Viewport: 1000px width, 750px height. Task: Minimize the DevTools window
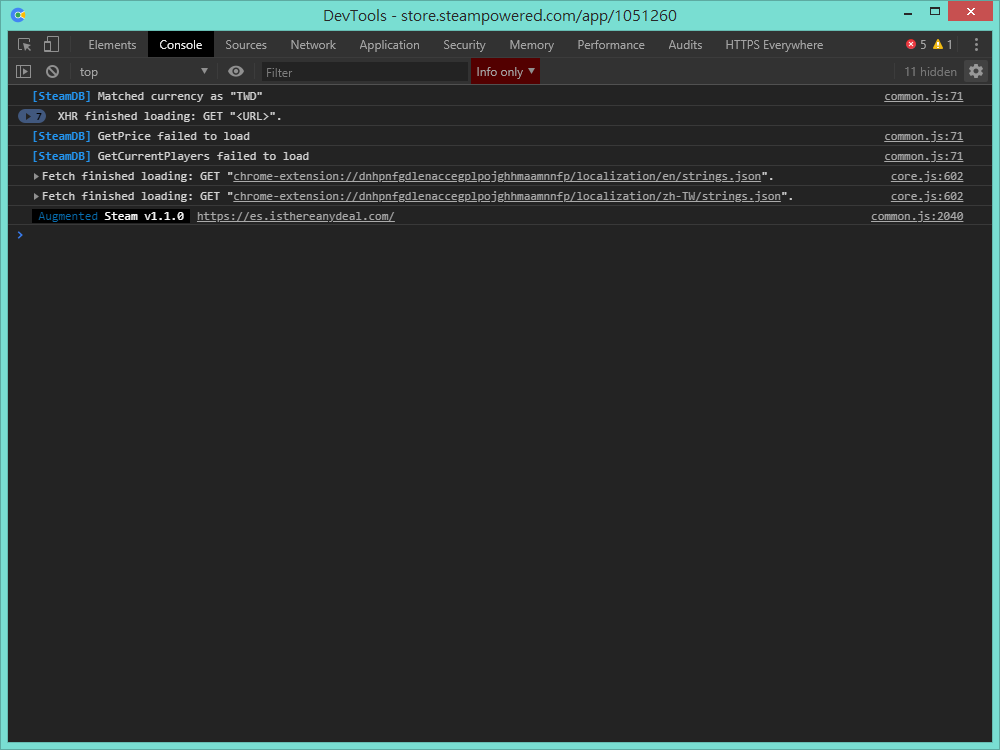(908, 12)
